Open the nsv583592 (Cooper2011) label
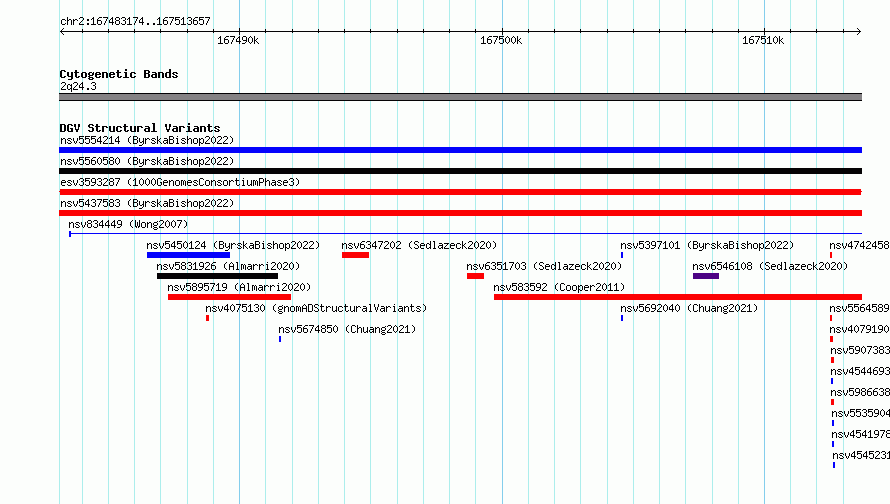890x504 pixels. tap(559, 287)
